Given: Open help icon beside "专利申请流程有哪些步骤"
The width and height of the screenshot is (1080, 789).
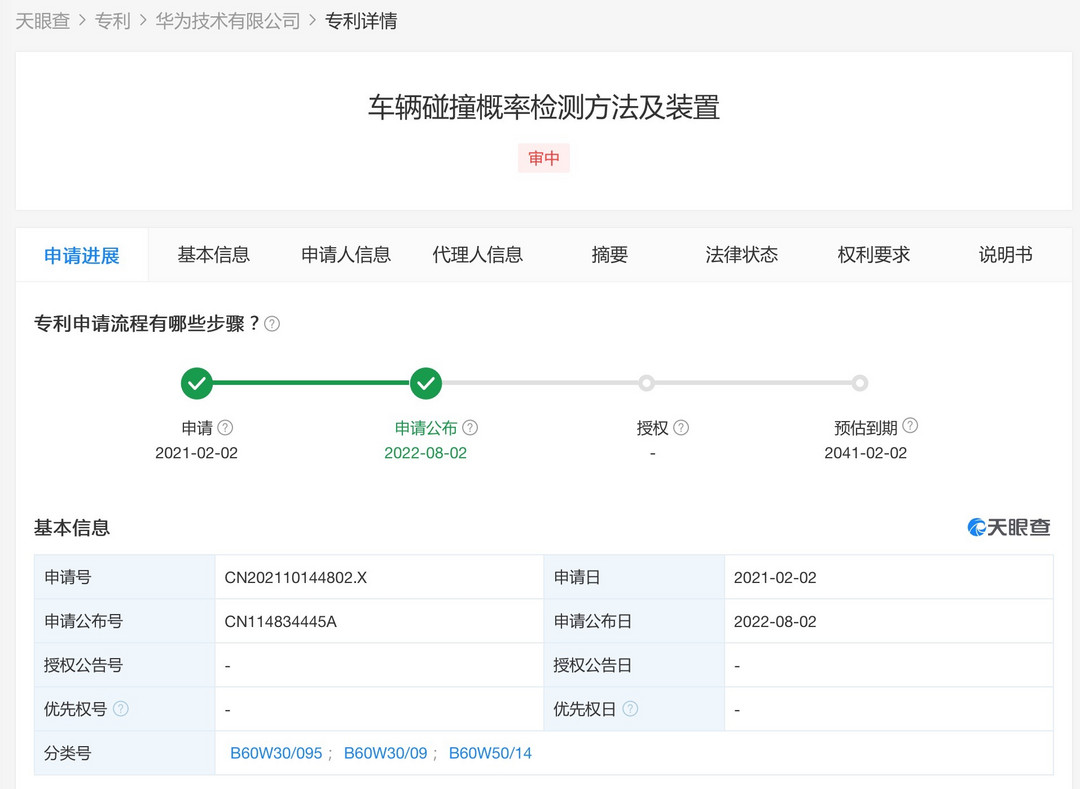Looking at the screenshot, I should [x=271, y=323].
